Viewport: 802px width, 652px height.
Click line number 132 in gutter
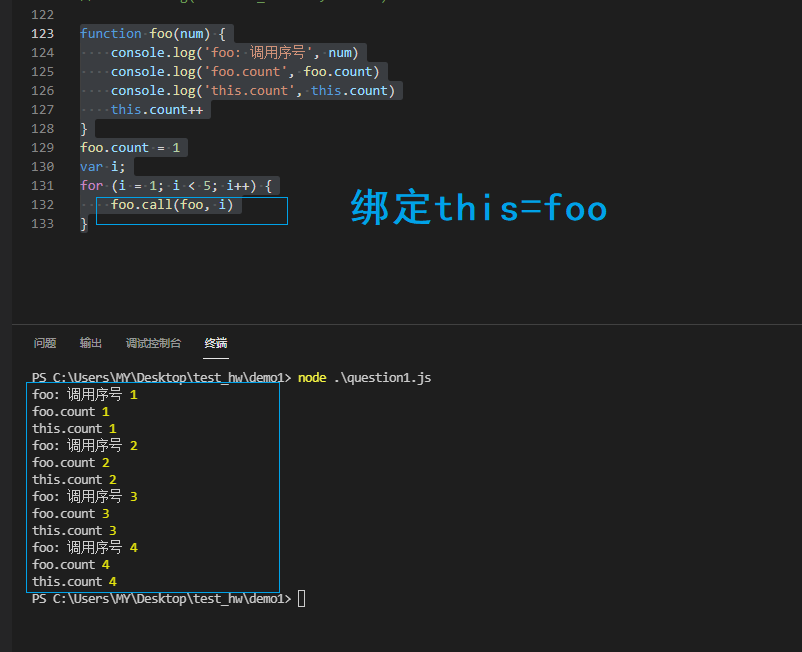42,205
